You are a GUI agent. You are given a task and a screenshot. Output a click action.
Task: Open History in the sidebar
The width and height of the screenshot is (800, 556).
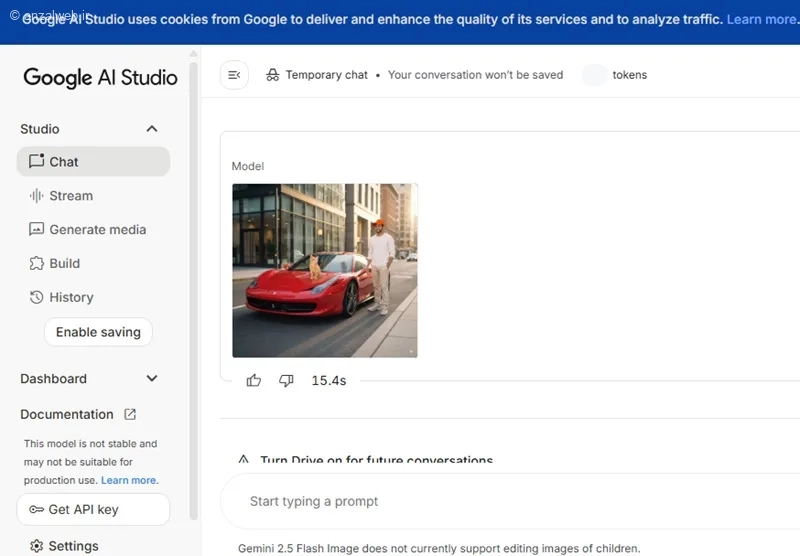71,297
